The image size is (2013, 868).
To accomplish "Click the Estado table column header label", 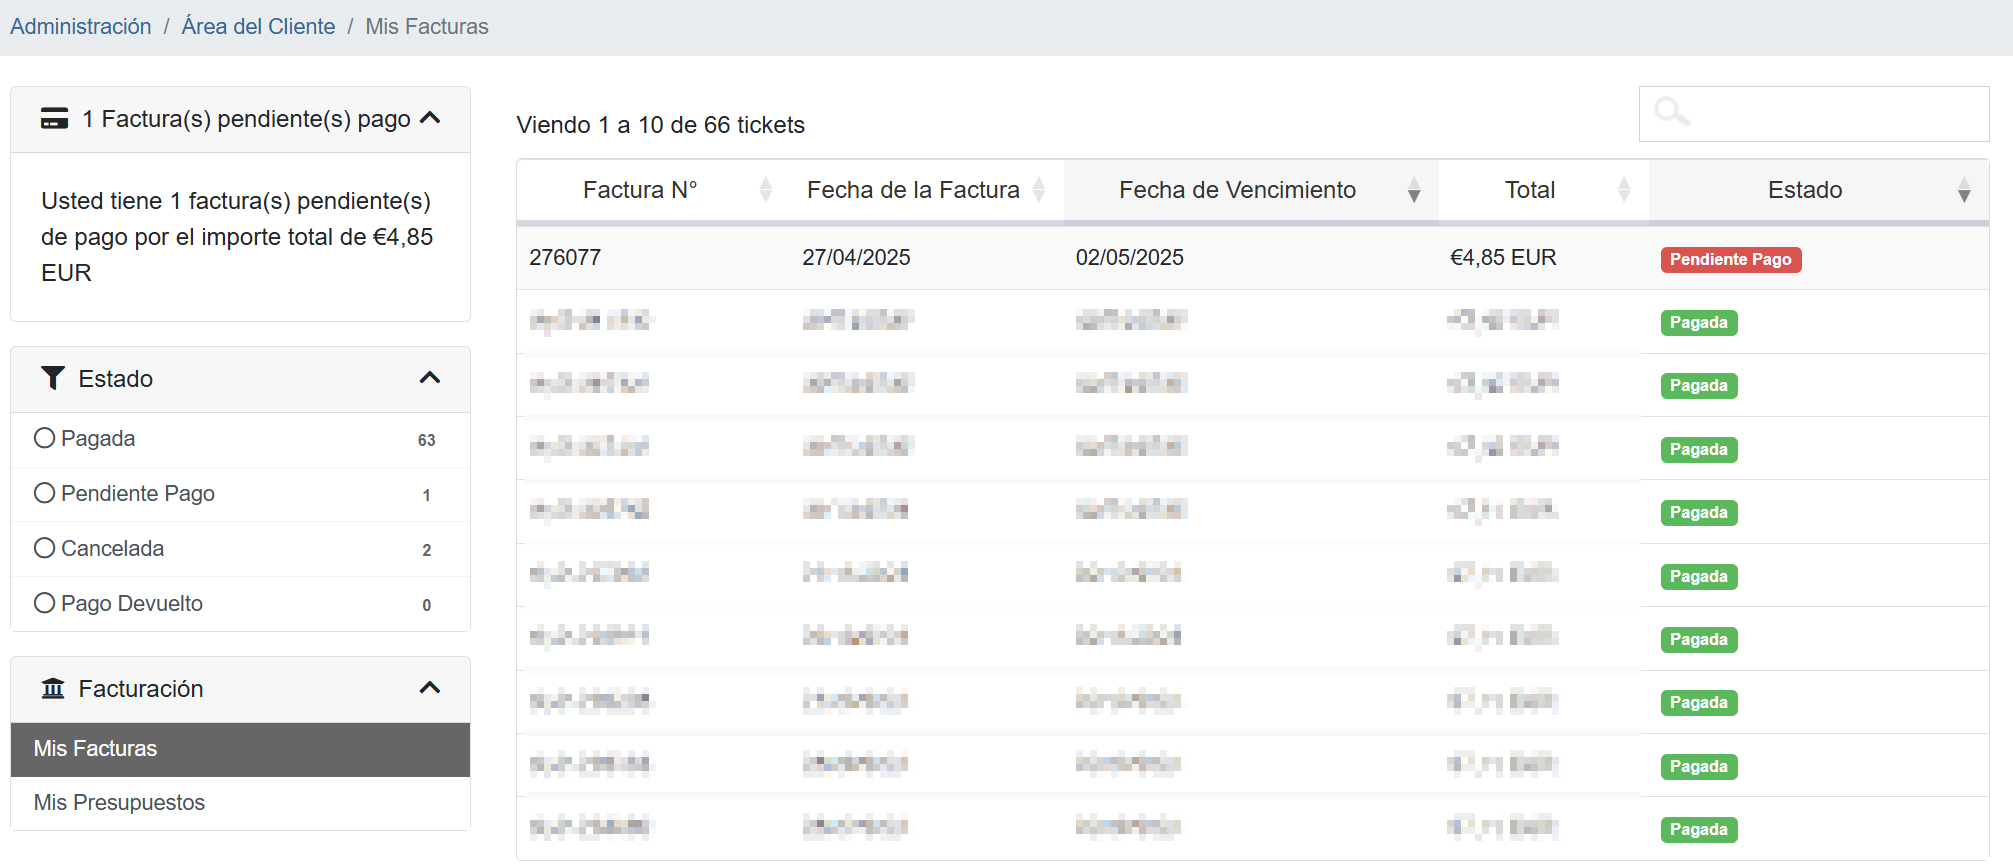I will click(x=1805, y=190).
